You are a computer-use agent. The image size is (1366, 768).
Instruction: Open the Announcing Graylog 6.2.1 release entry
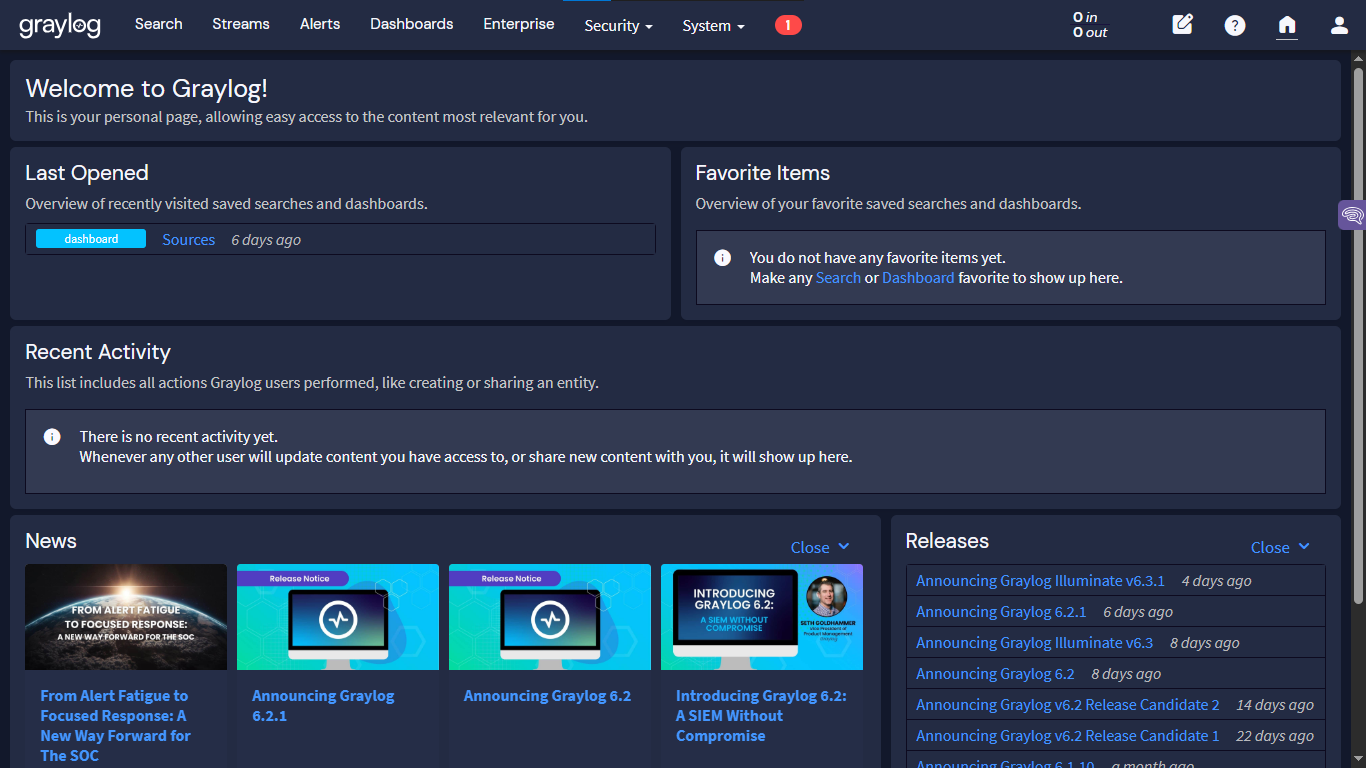click(1001, 612)
